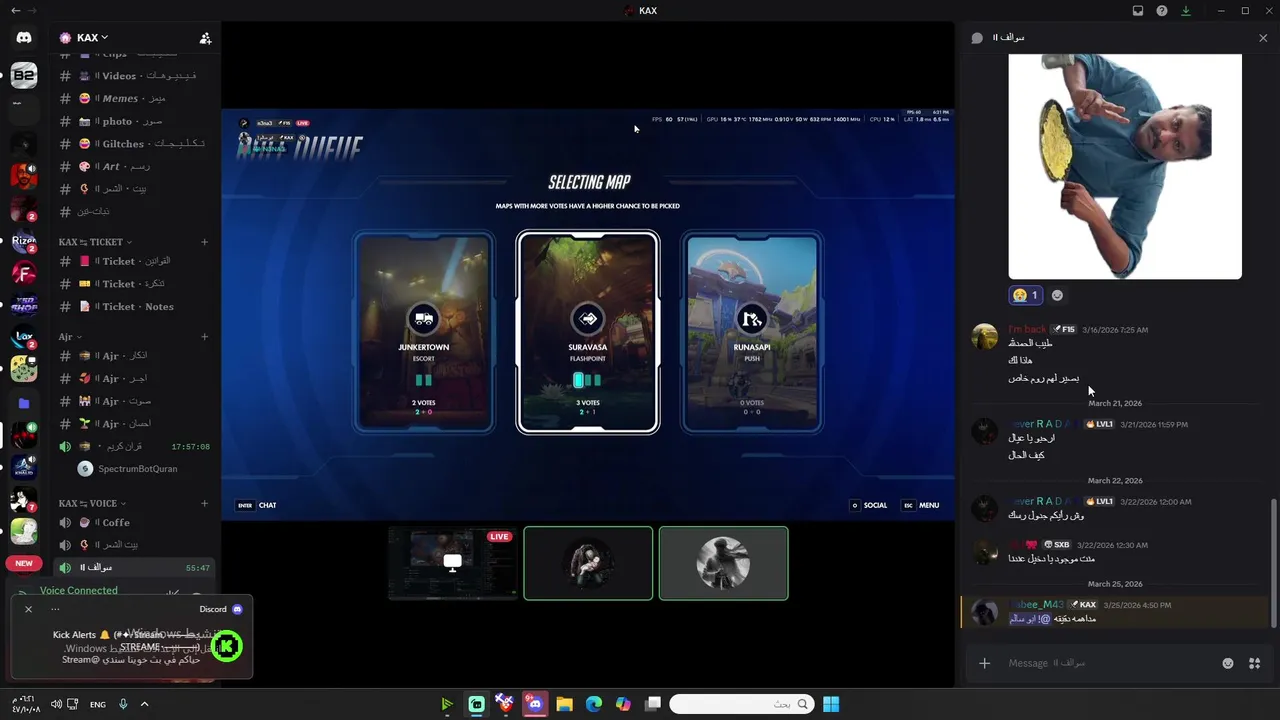Create channel in KAX VOICE category
The height and width of the screenshot is (720, 1280).
pos(205,503)
